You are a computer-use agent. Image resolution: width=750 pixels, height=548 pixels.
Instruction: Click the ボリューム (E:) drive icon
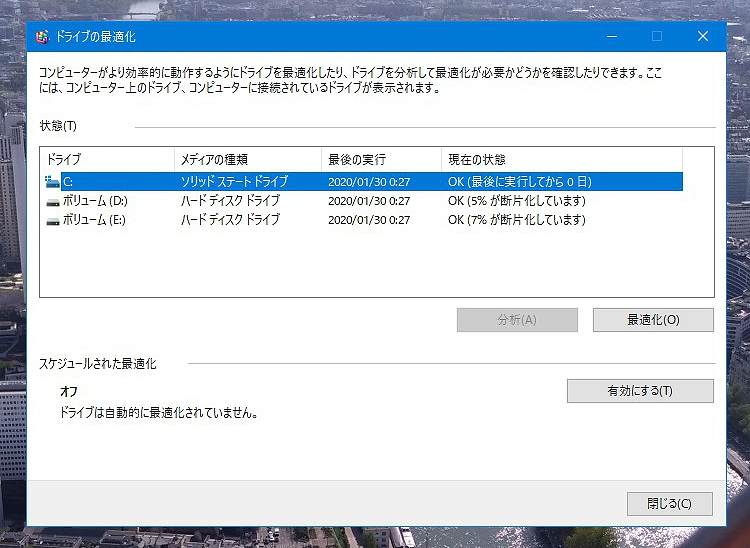[x=53, y=220]
